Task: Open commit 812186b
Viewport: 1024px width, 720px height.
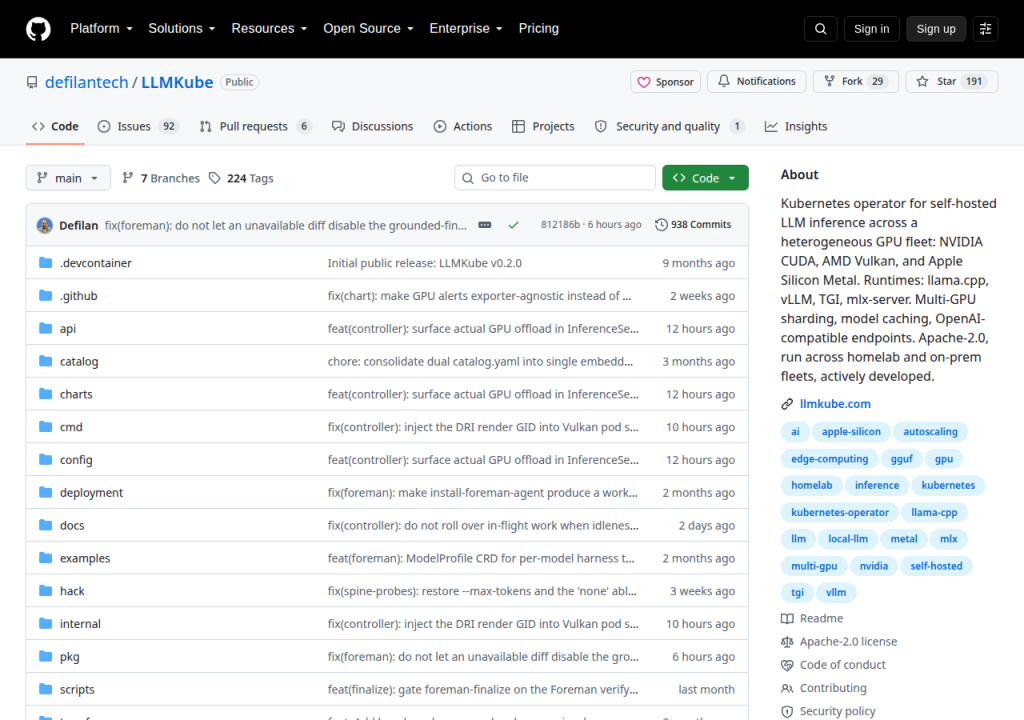Action: click(560, 225)
